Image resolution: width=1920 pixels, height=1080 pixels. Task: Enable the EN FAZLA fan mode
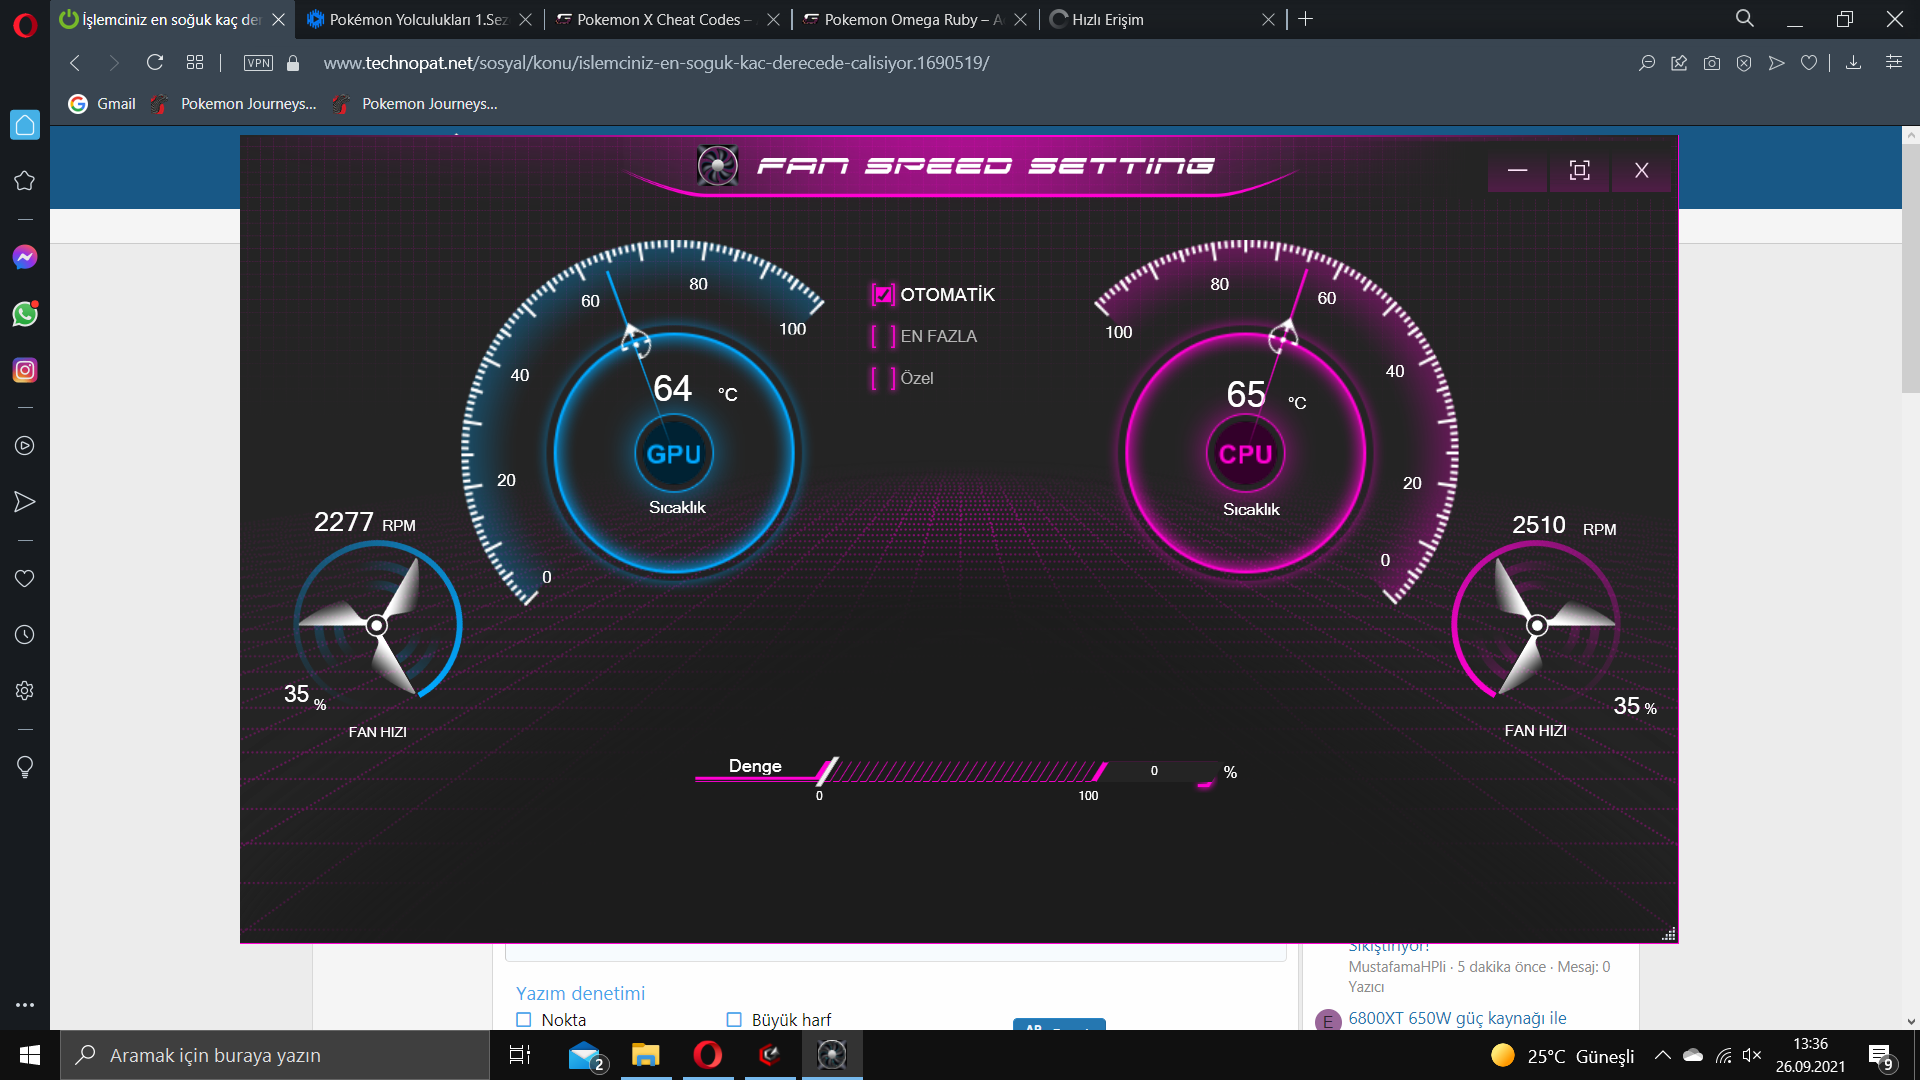[x=883, y=337]
